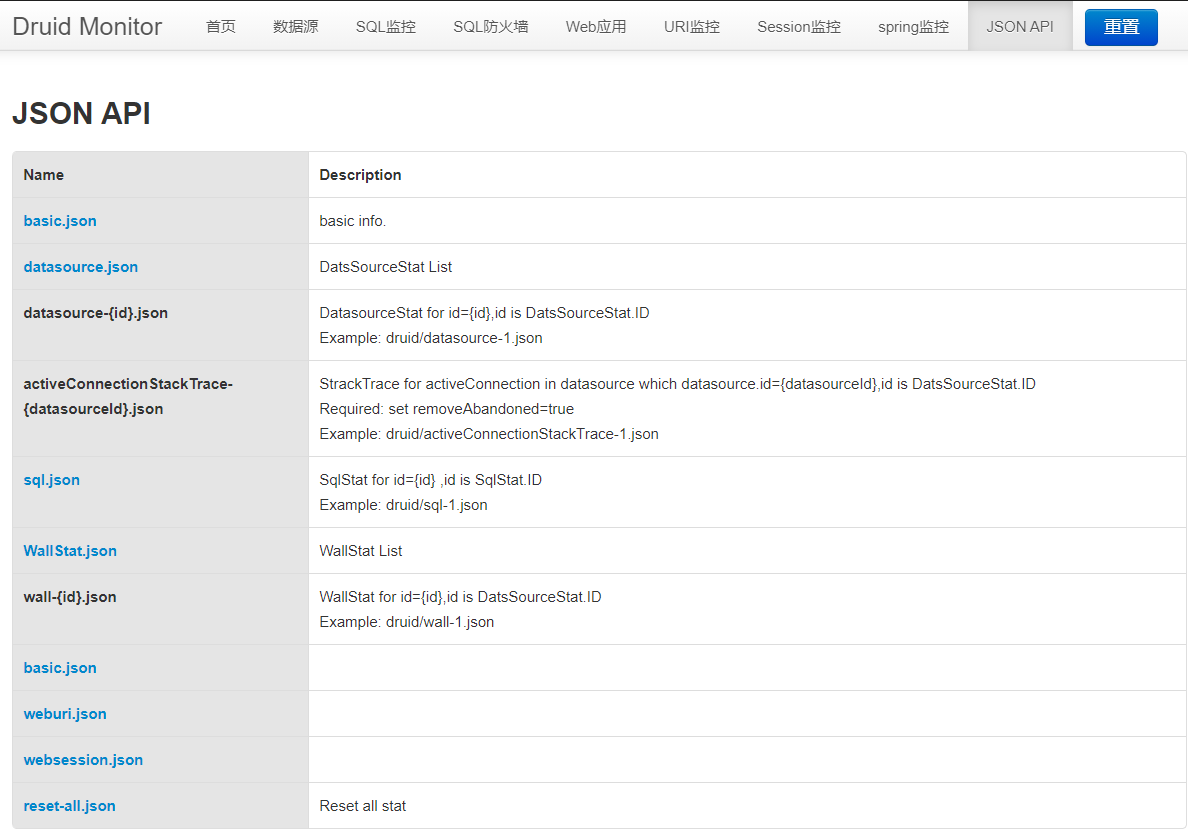
Task: Open the sql.json link
Action: coord(52,480)
